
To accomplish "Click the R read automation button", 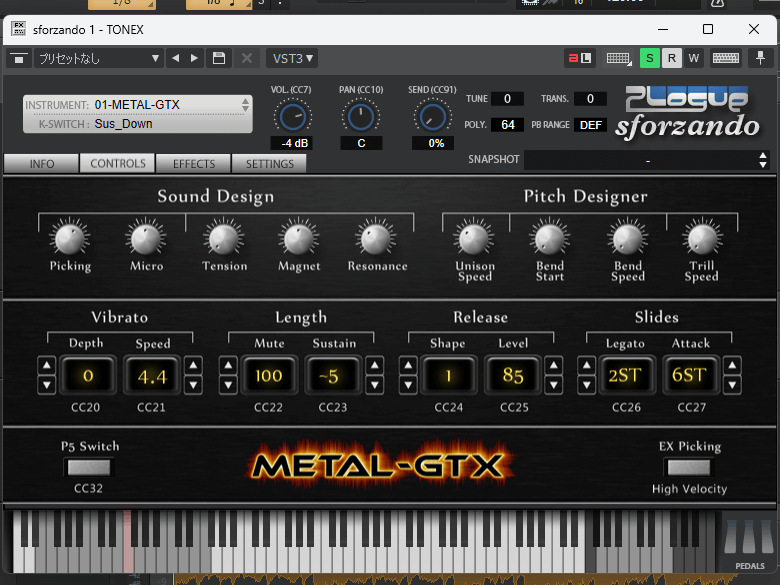I will 672,58.
